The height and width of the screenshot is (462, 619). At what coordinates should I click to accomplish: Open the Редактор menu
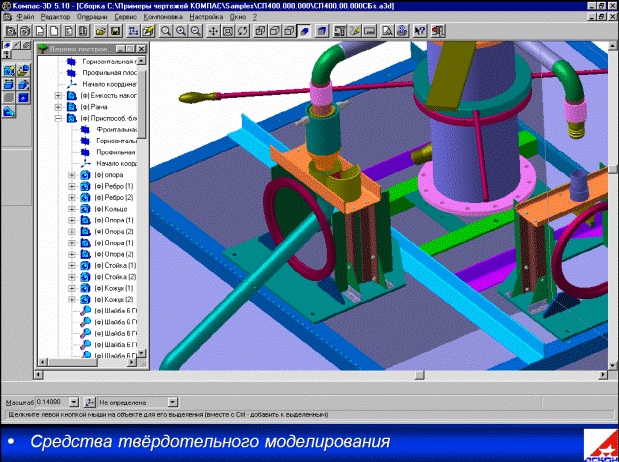click(55, 17)
